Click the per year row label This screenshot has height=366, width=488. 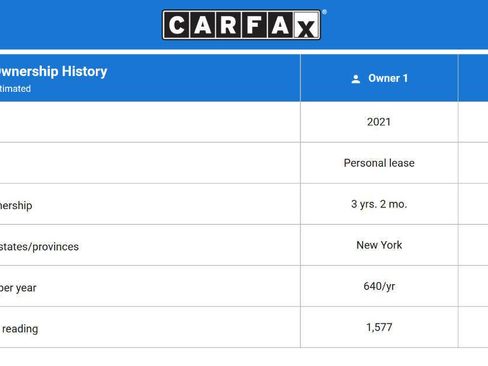click(x=18, y=288)
